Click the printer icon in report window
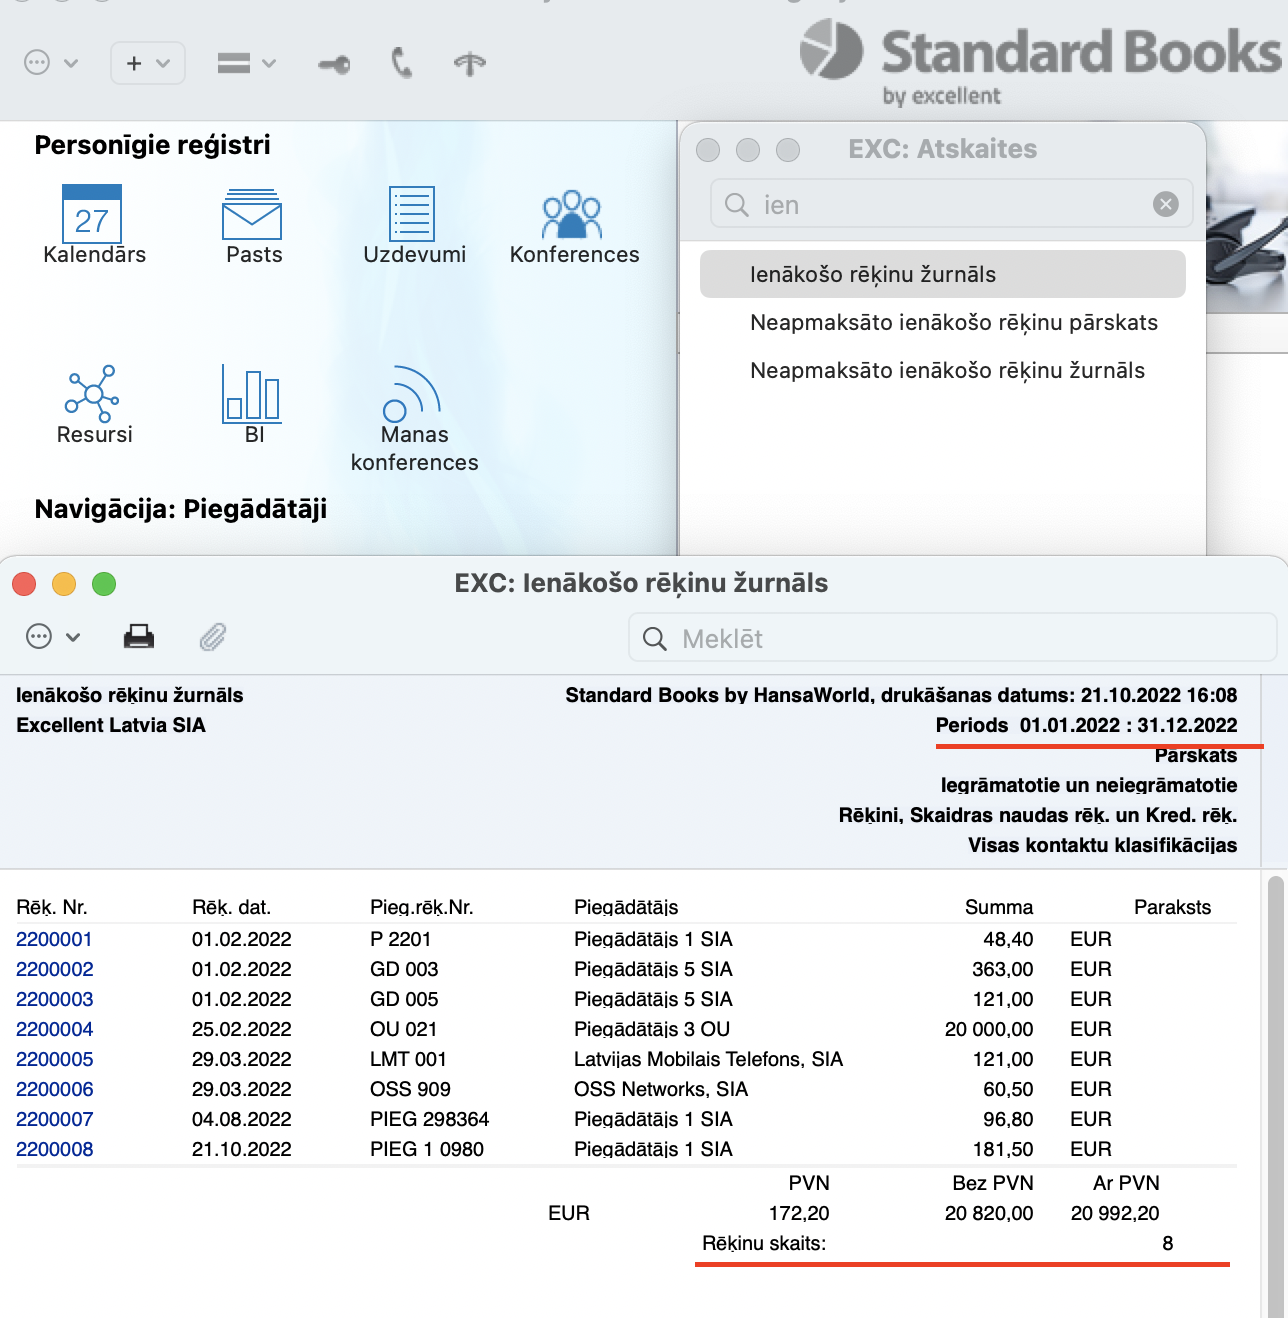This screenshot has height=1318, width=1288. tap(139, 637)
